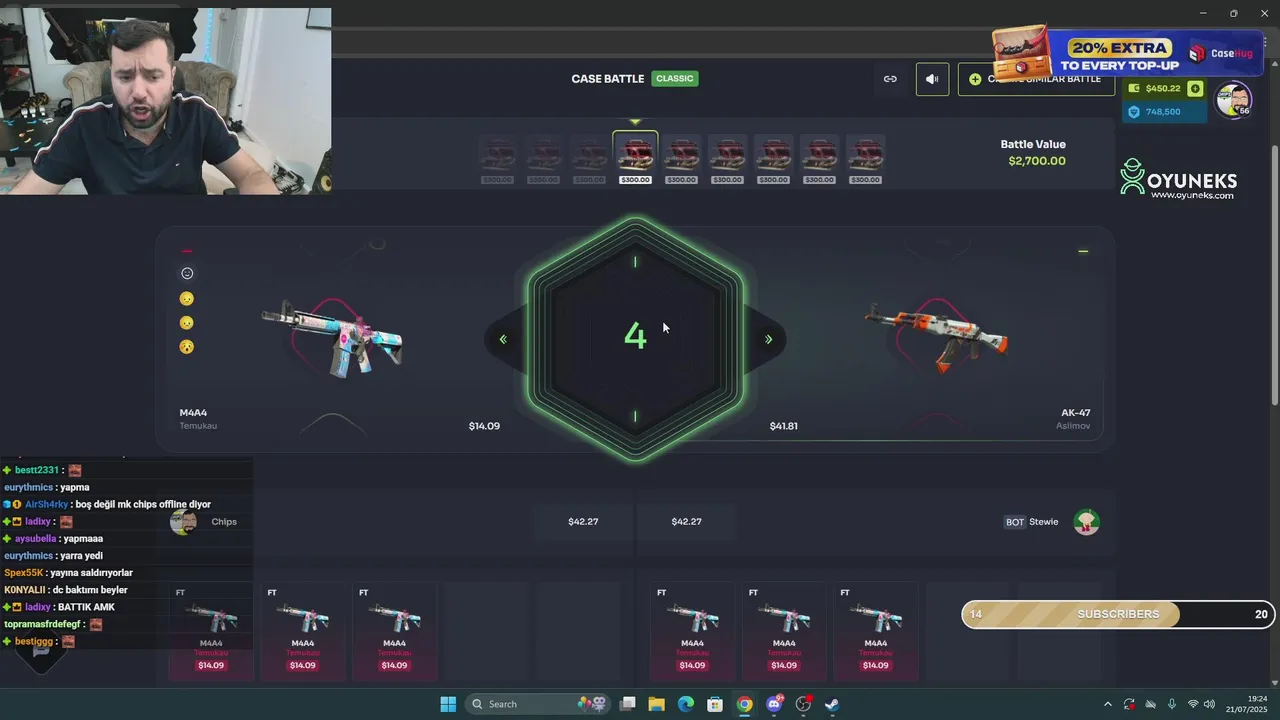
Task: Open File Explorer from the taskbar
Action: [657, 704]
